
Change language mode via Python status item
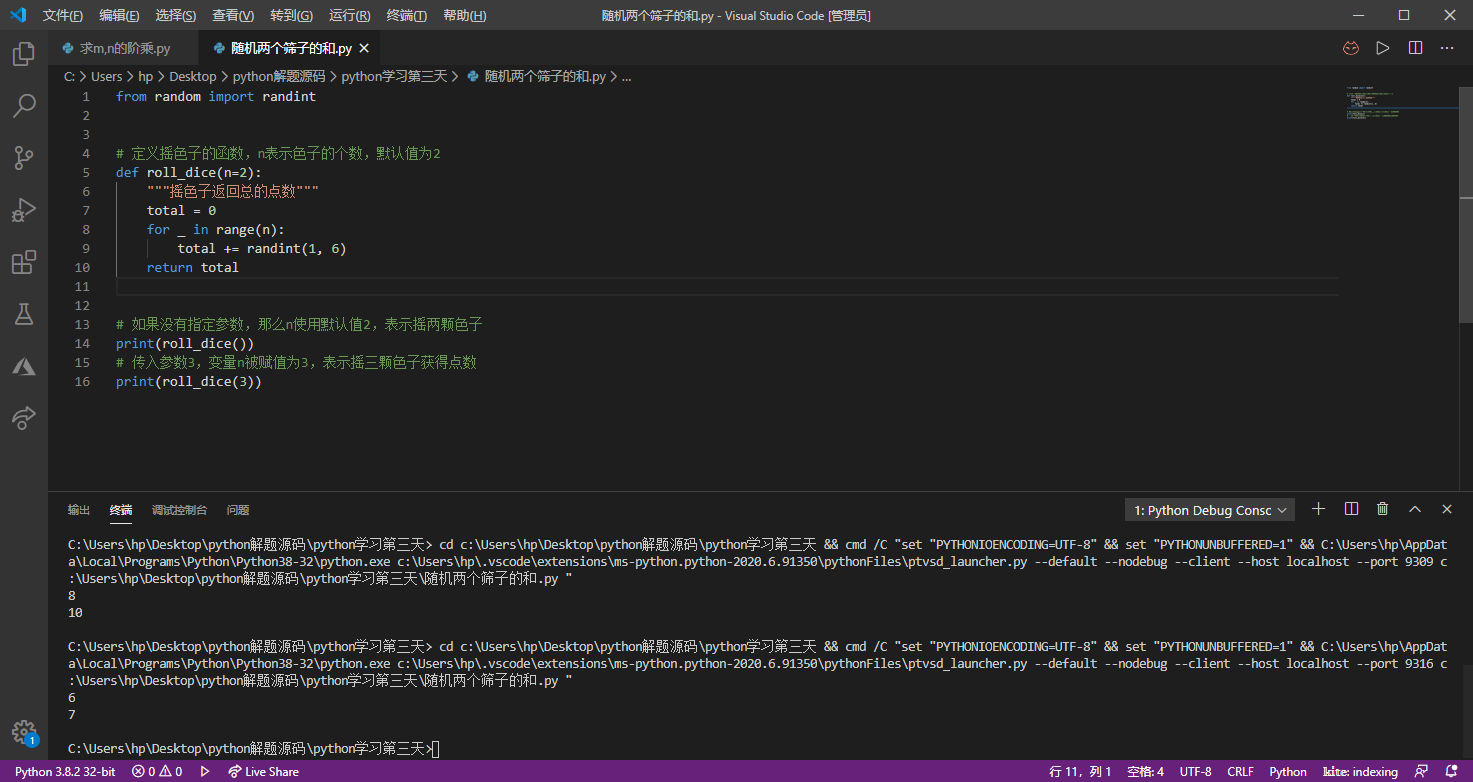1288,771
